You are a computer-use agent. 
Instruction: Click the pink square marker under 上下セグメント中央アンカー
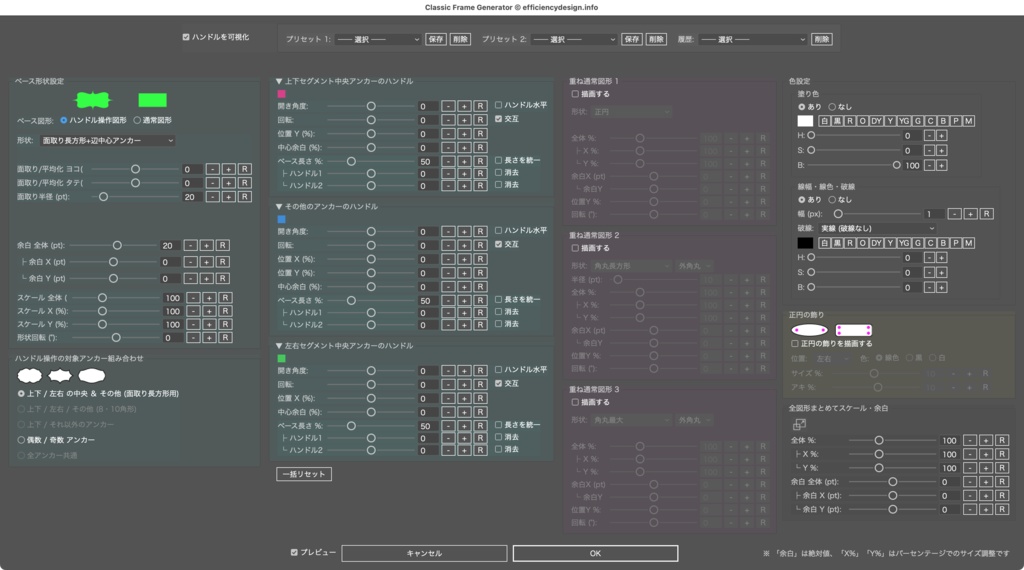pos(281,94)
